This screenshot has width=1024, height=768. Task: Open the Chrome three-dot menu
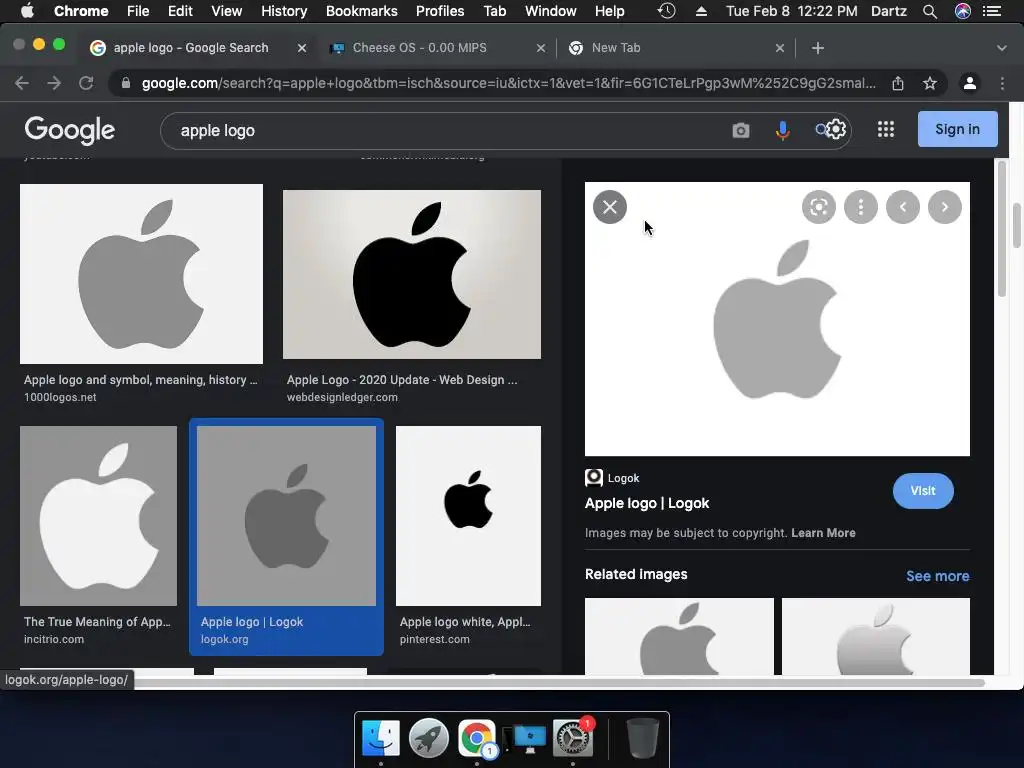pos(1002,83)
